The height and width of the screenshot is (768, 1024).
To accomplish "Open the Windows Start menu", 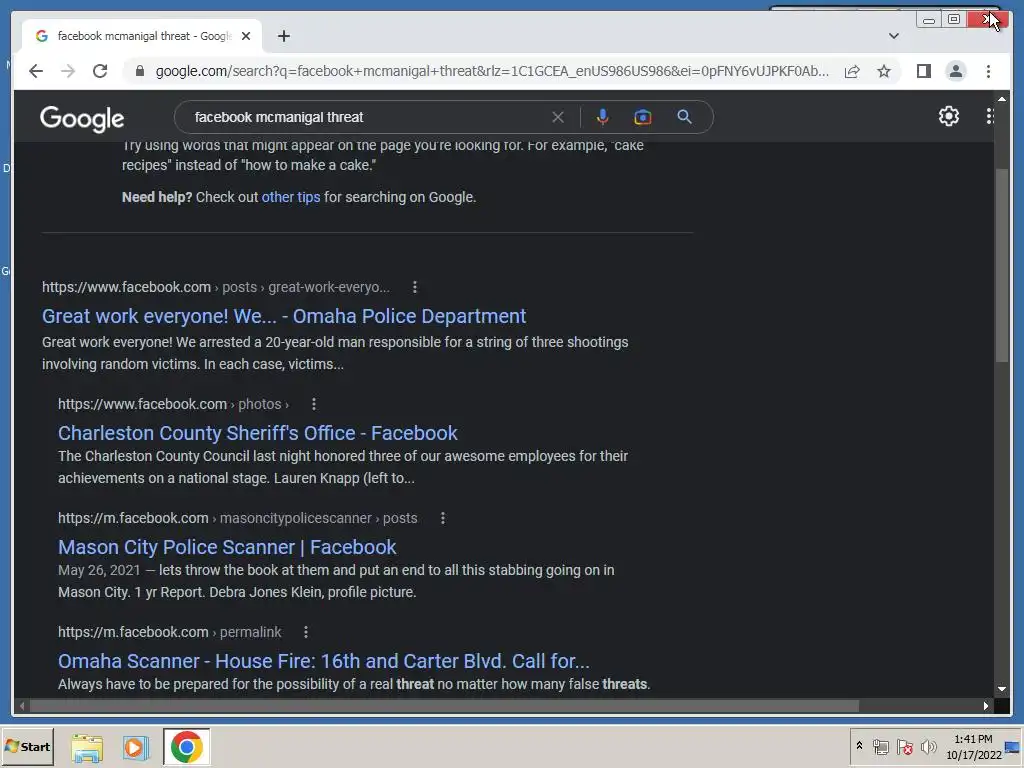I will point(27,747).
